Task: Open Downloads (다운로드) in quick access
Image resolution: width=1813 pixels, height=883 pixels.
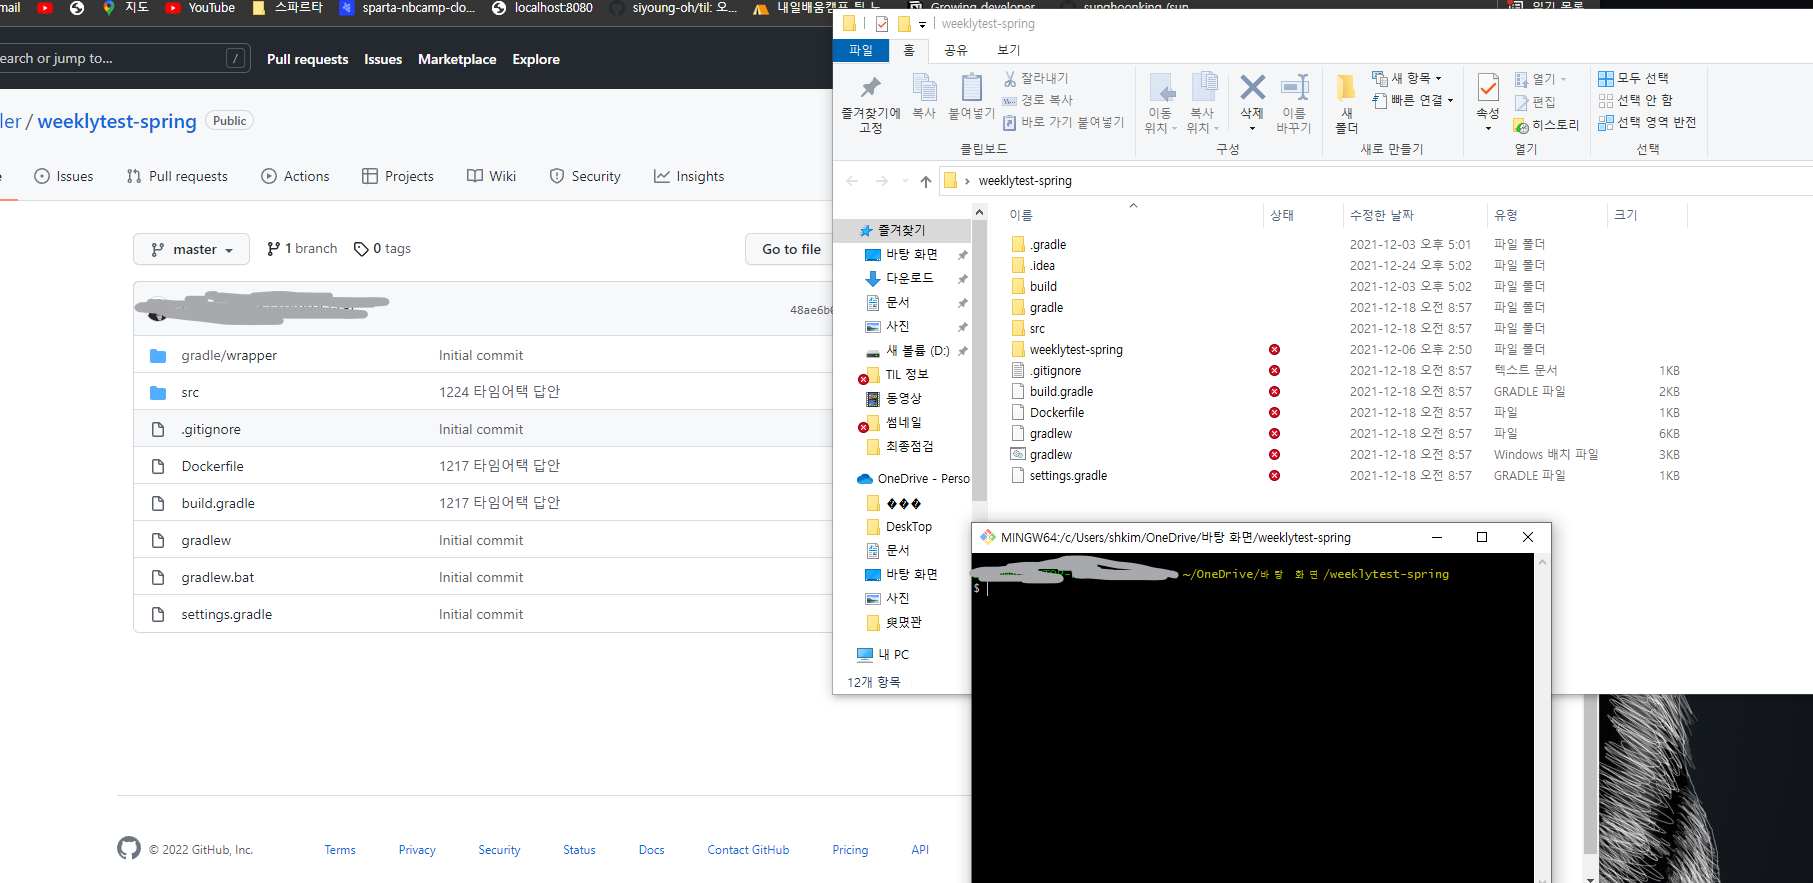Action: click(909, 278)
